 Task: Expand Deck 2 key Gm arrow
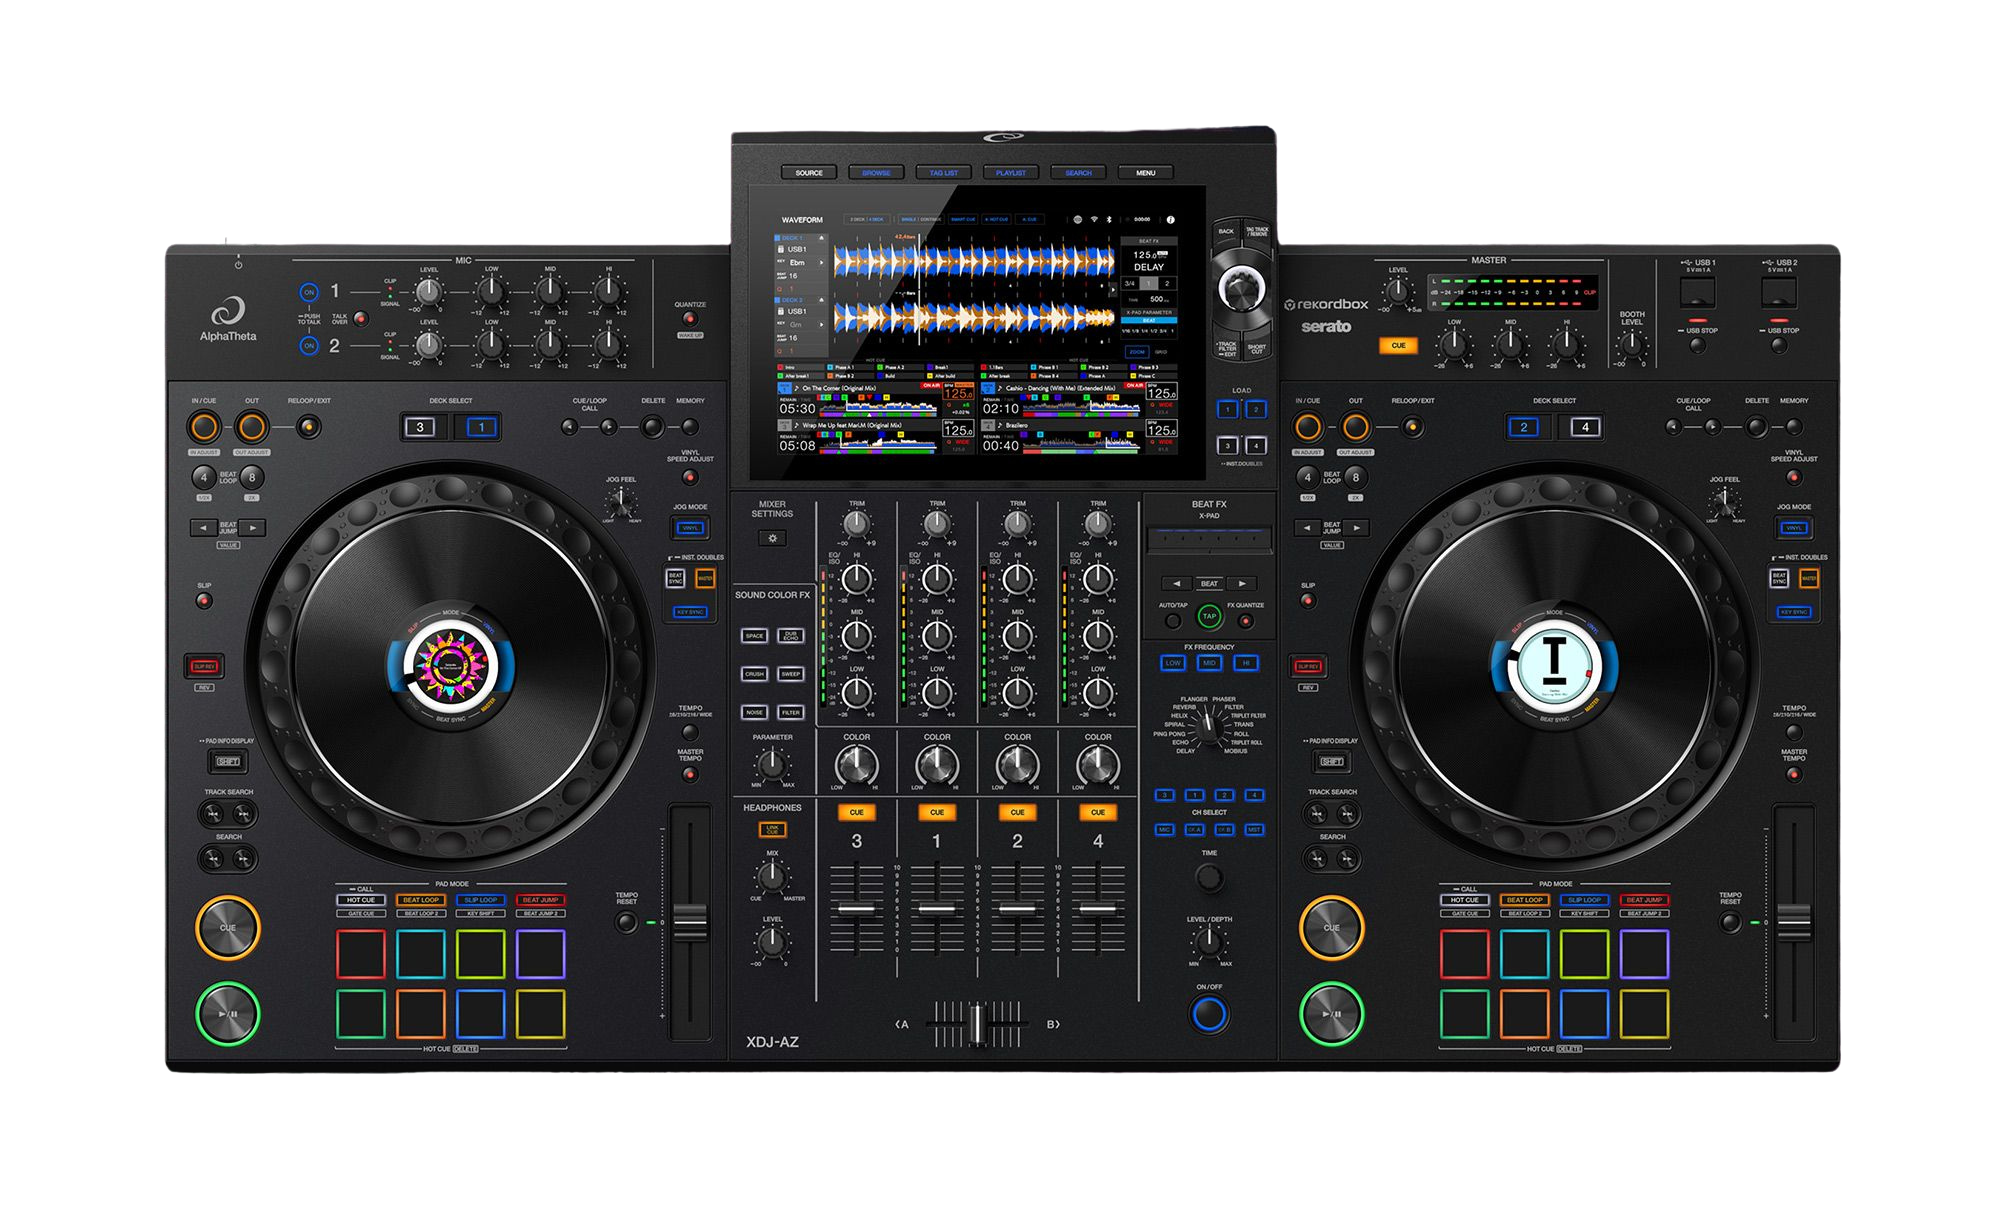click(821, 325)
